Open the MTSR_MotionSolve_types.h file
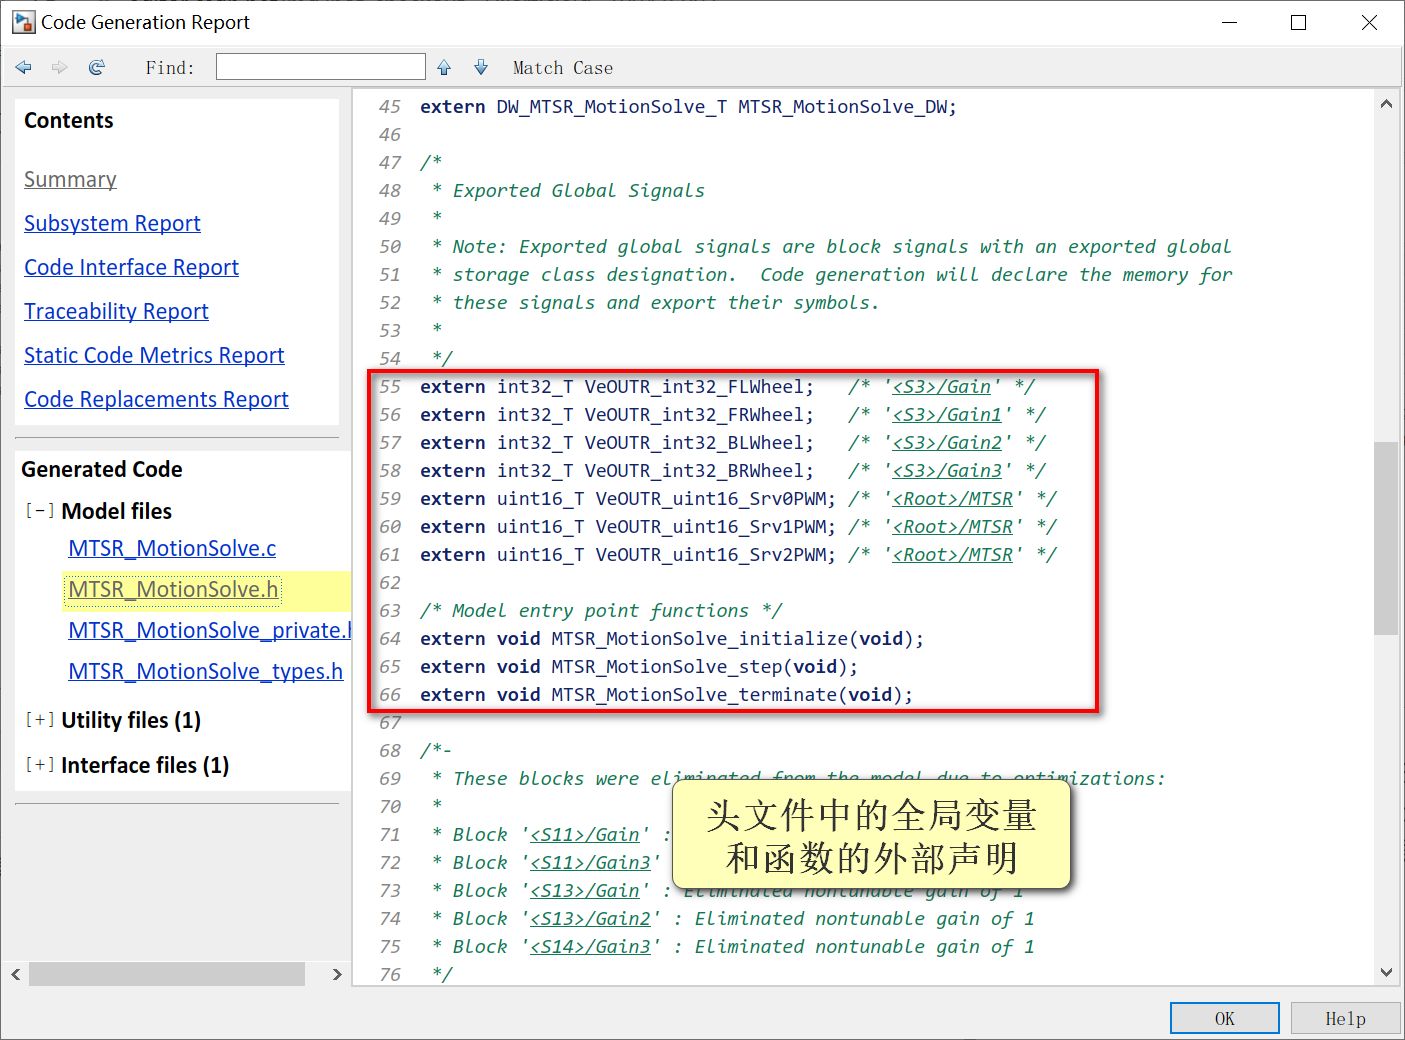The width and height of the screenshot is (1405, 1040). (x=205, y=672)
